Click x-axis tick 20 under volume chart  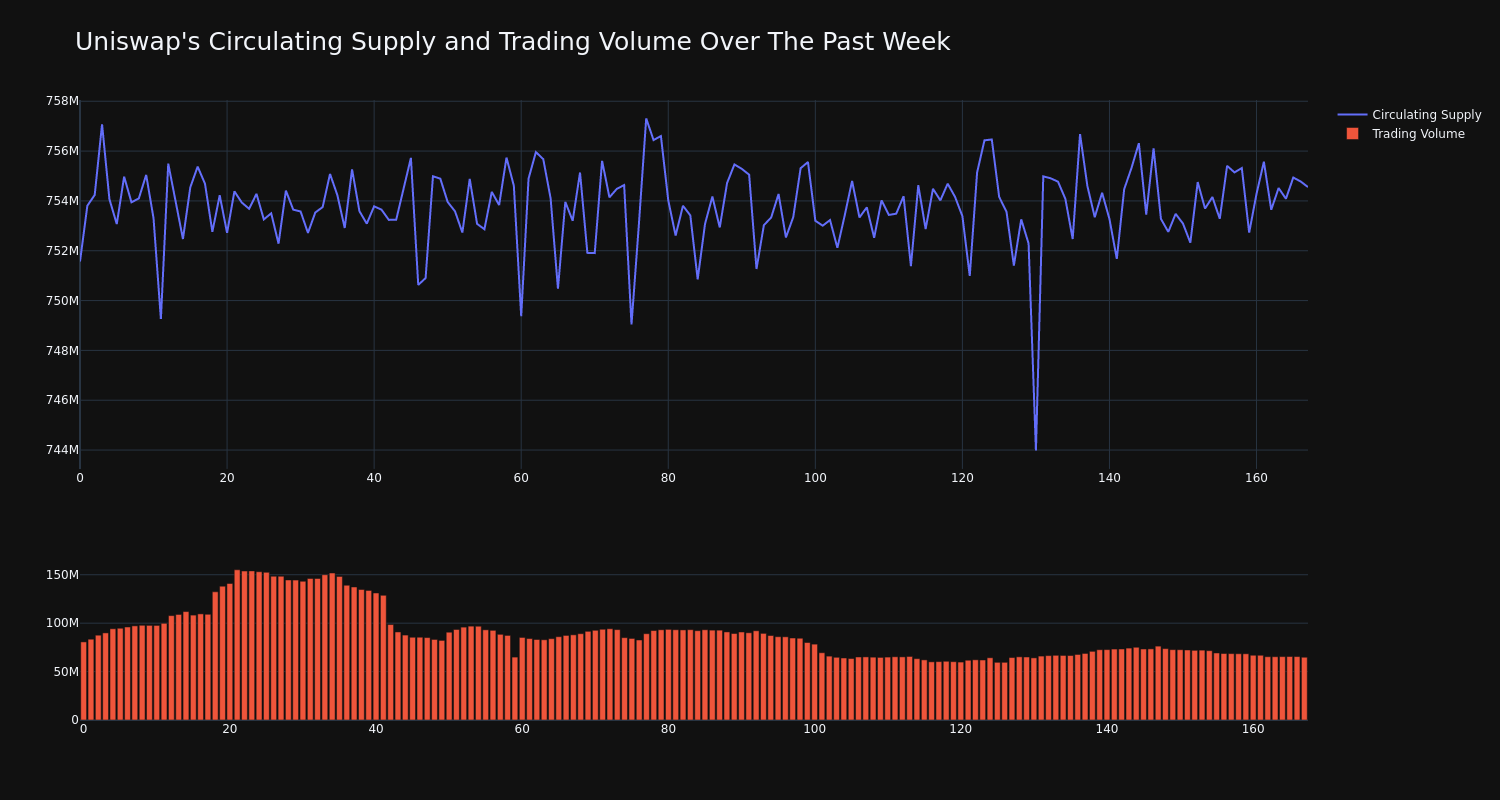point(230,729)
